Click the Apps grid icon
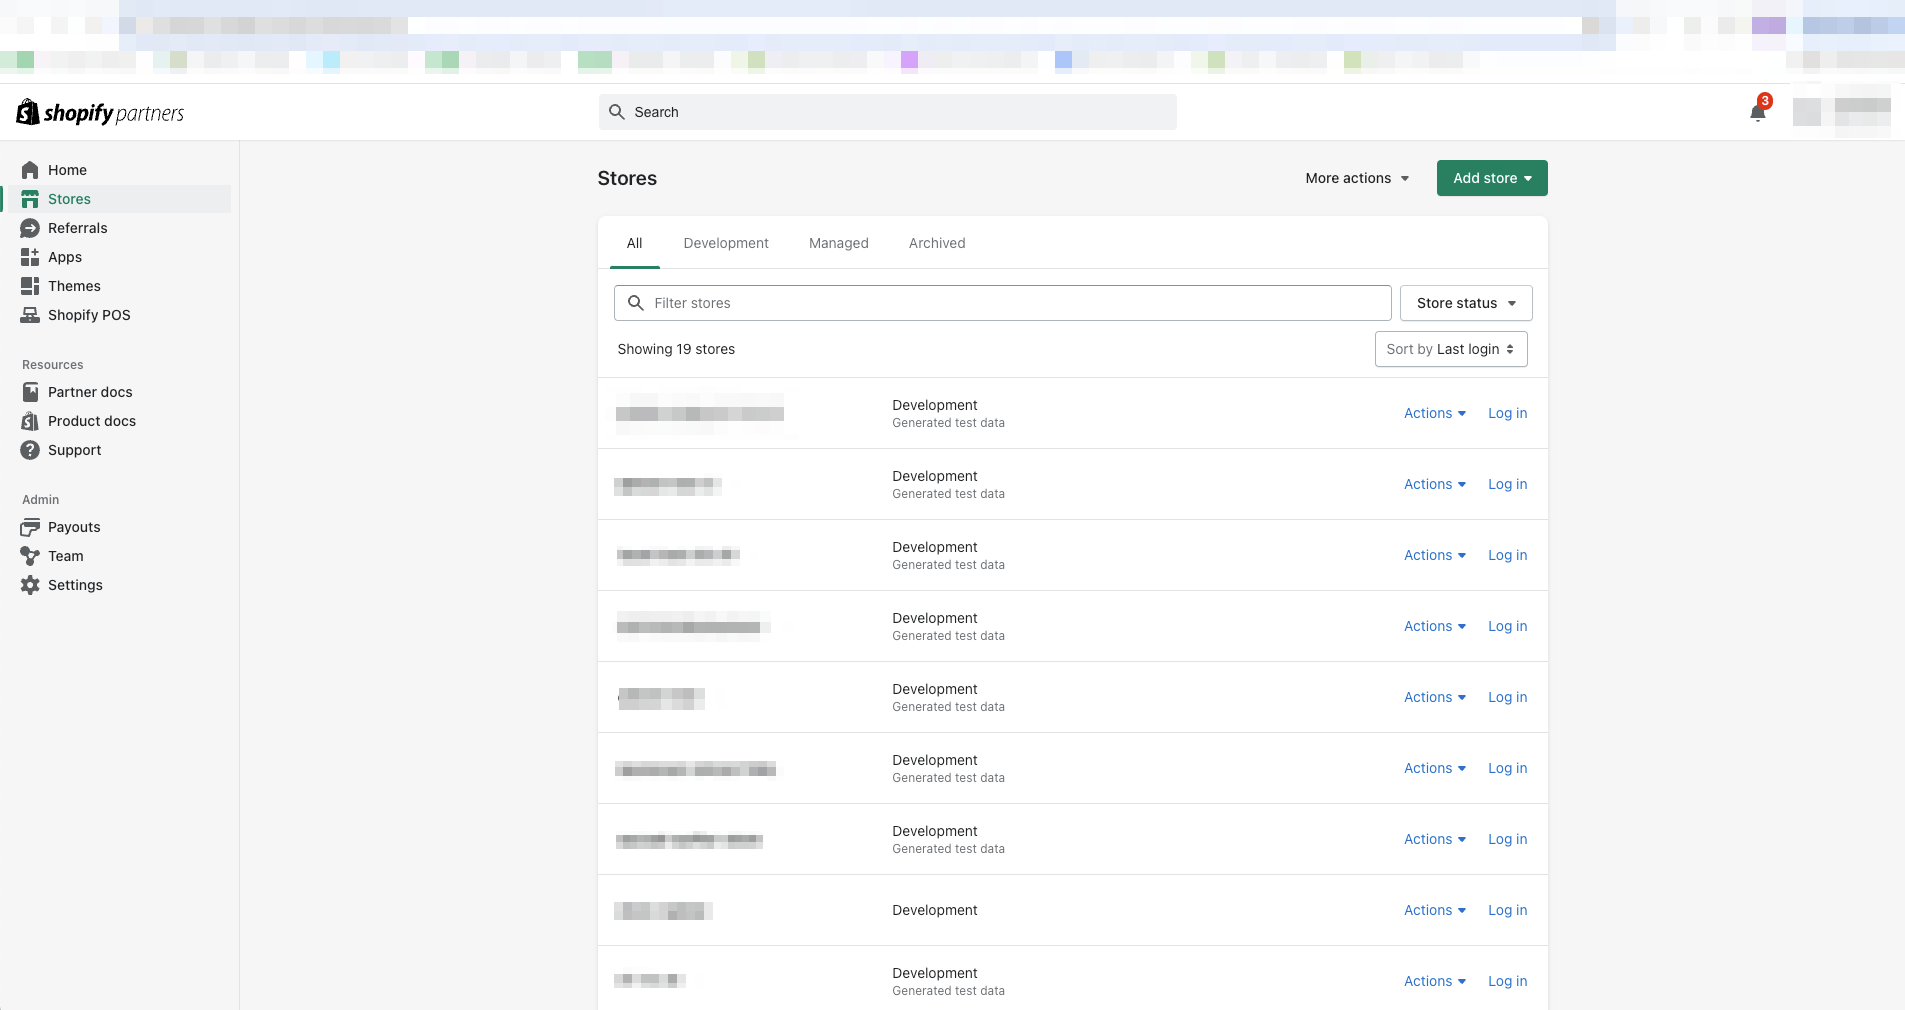1905x1010 pixels. coord(30,257)
